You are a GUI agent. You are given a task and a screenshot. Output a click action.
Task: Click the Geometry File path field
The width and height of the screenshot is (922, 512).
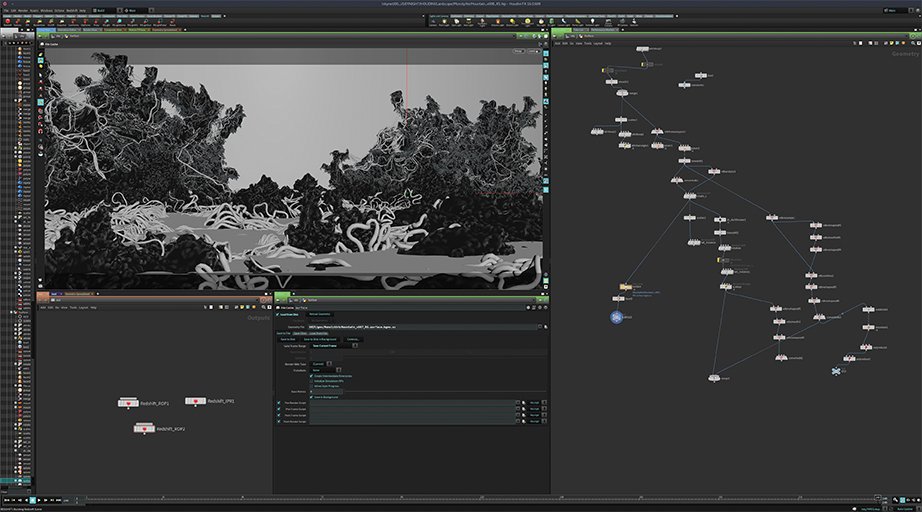pos(422,327)
